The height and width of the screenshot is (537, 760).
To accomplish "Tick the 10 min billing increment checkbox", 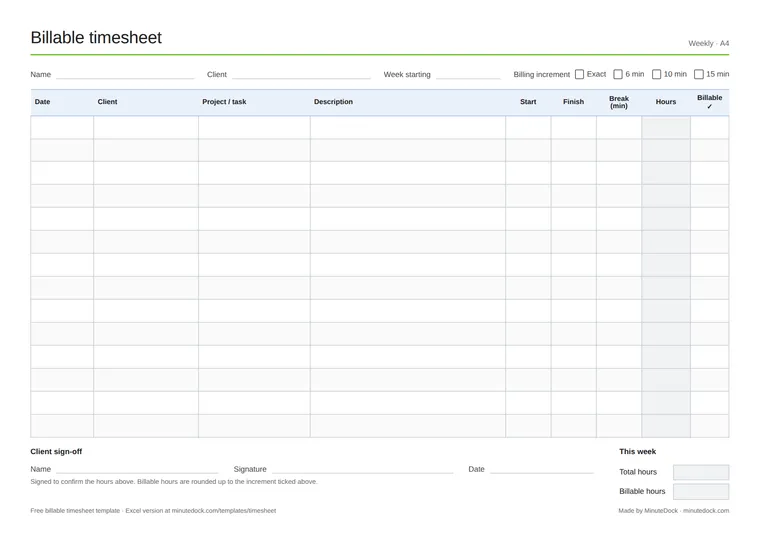I will coord(656,74).
